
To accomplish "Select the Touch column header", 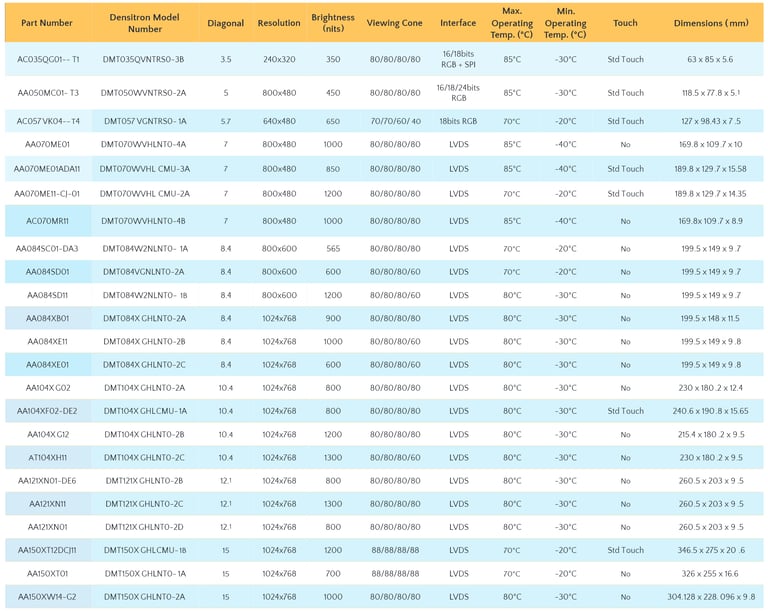I will pyautogui.click(x=625, y=23).
